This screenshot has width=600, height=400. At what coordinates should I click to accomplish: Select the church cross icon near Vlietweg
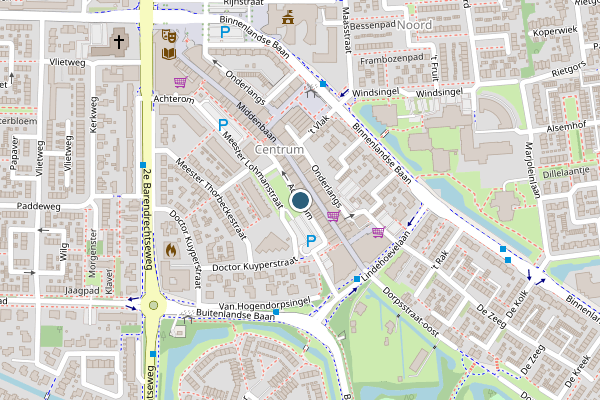pos(119,42)
